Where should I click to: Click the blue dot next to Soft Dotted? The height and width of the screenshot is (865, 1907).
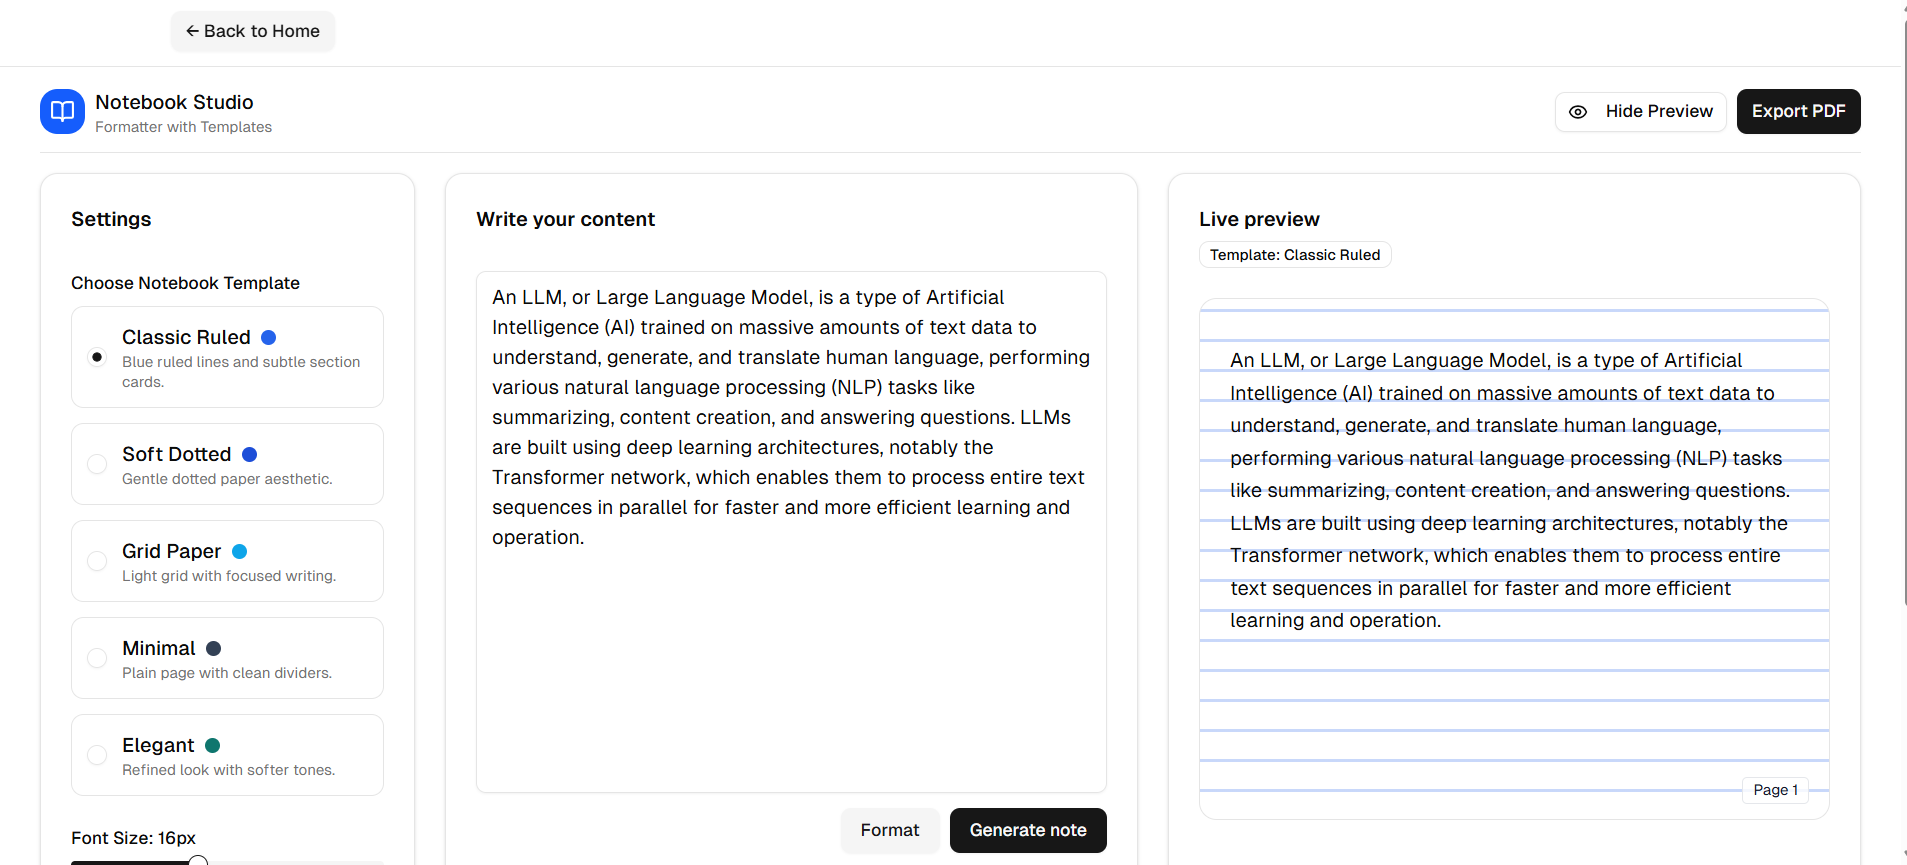[x=250, y=455]
